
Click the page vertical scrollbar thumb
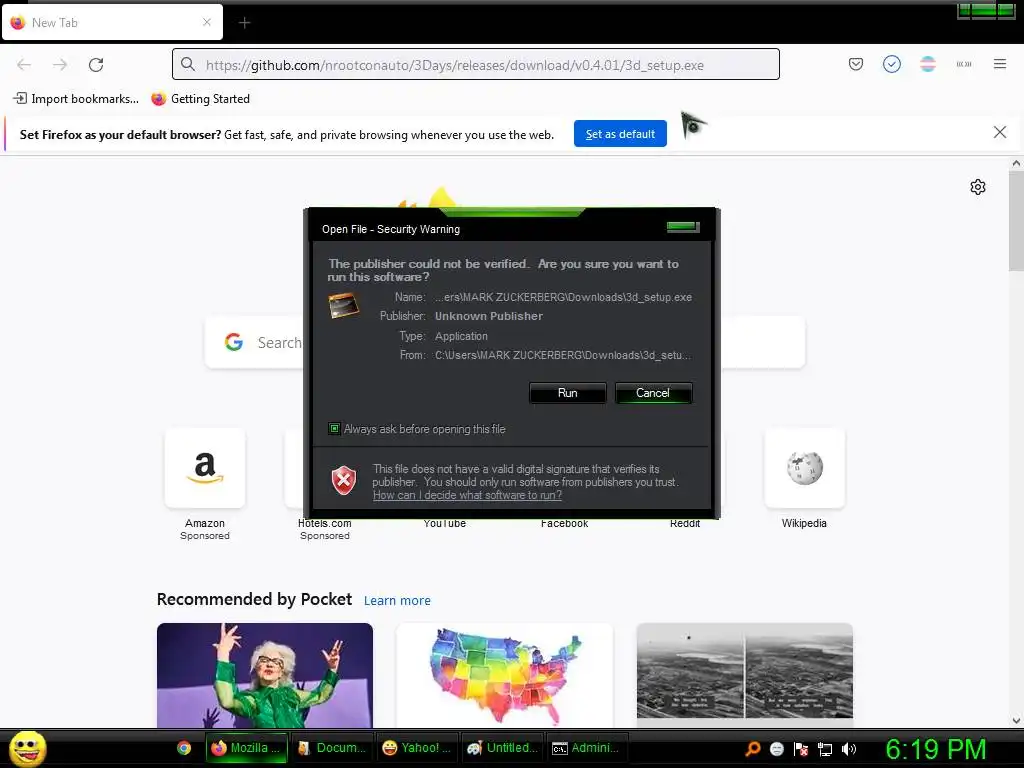pyautogui.click(x=1016, y=222)
